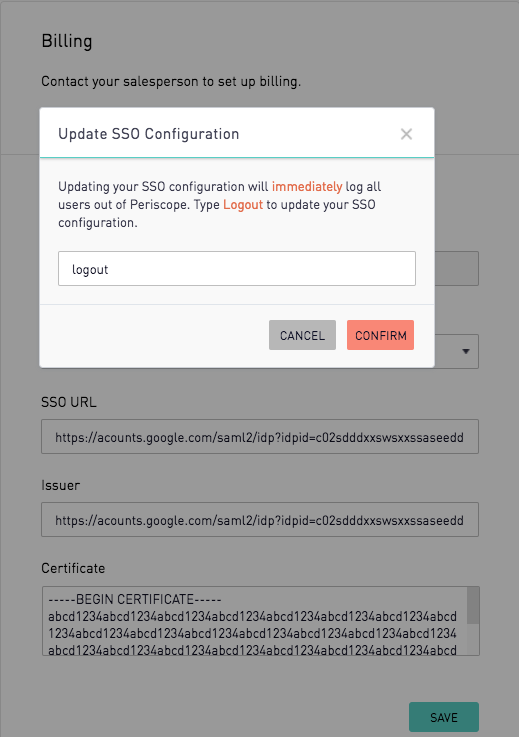Click the SSO URL label
519x737 pixels.
click(x=69, y=402)
